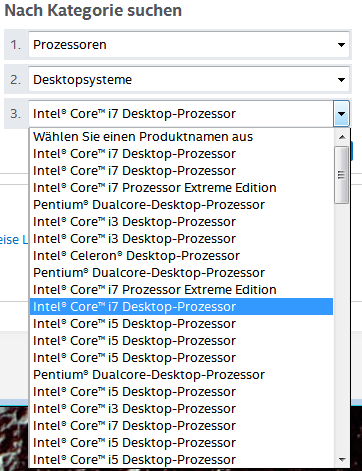Open the Prozessoren category dropdown
Image resolution: width=362 pixels, height=471 pixels.
click(189, 45)
